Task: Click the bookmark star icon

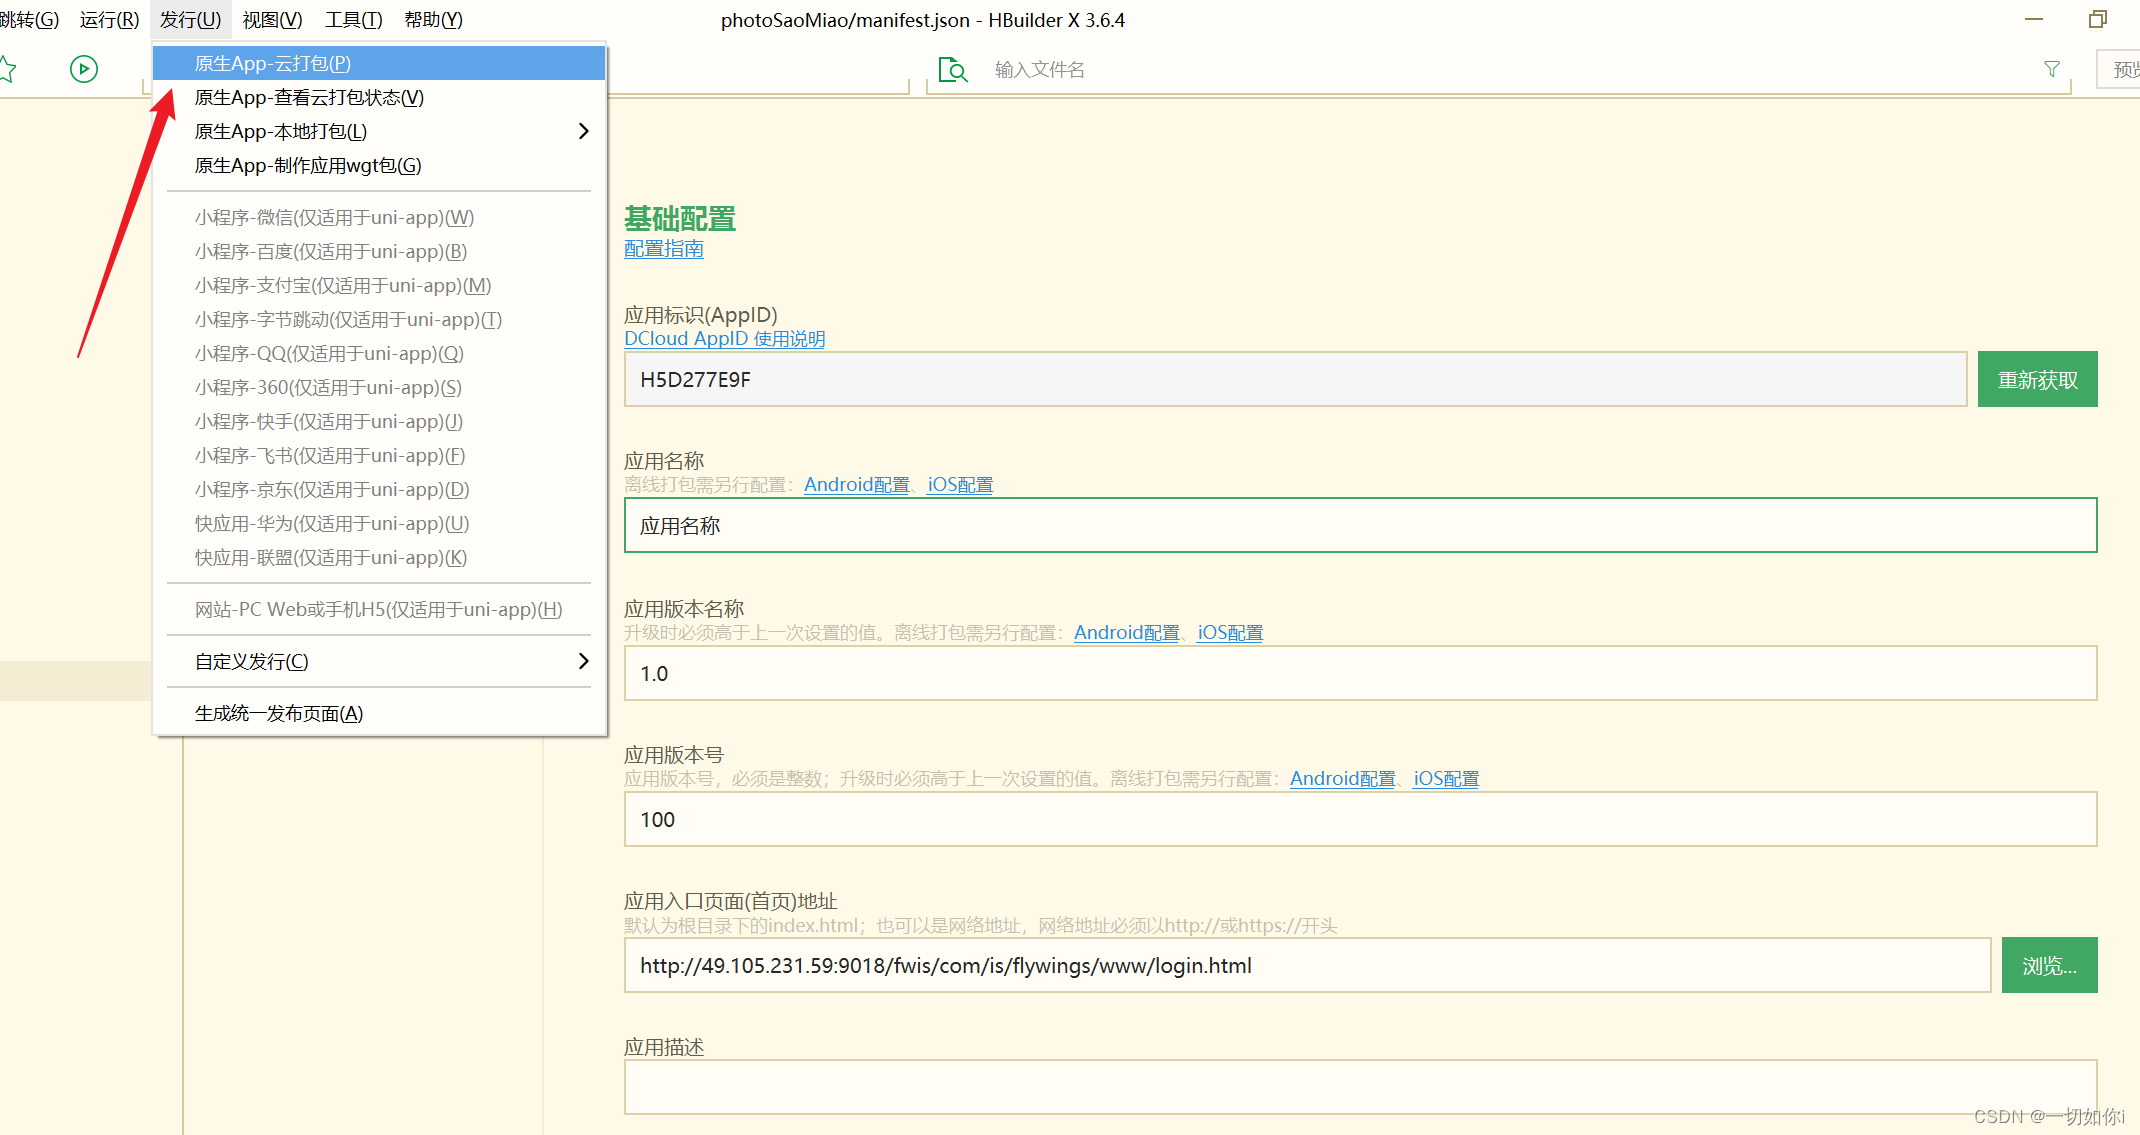Action: [x=7, y=69]
